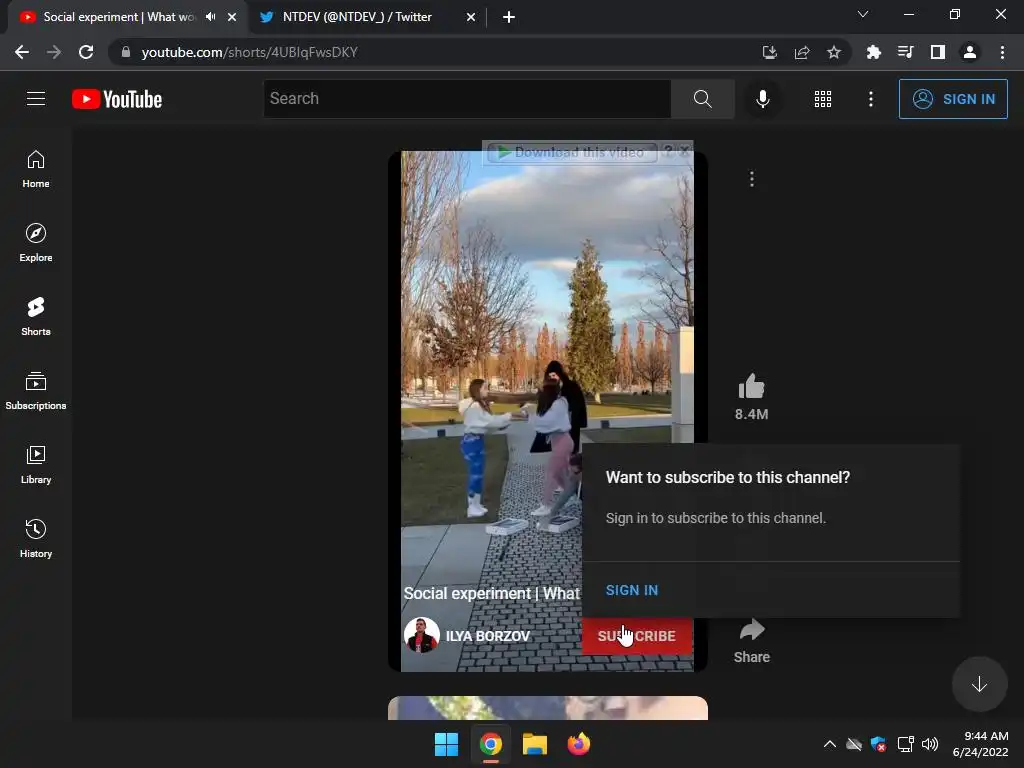Screen dimensions: 1024x768
Task: Open History in sidebar
Action: [x=36, y=538]
